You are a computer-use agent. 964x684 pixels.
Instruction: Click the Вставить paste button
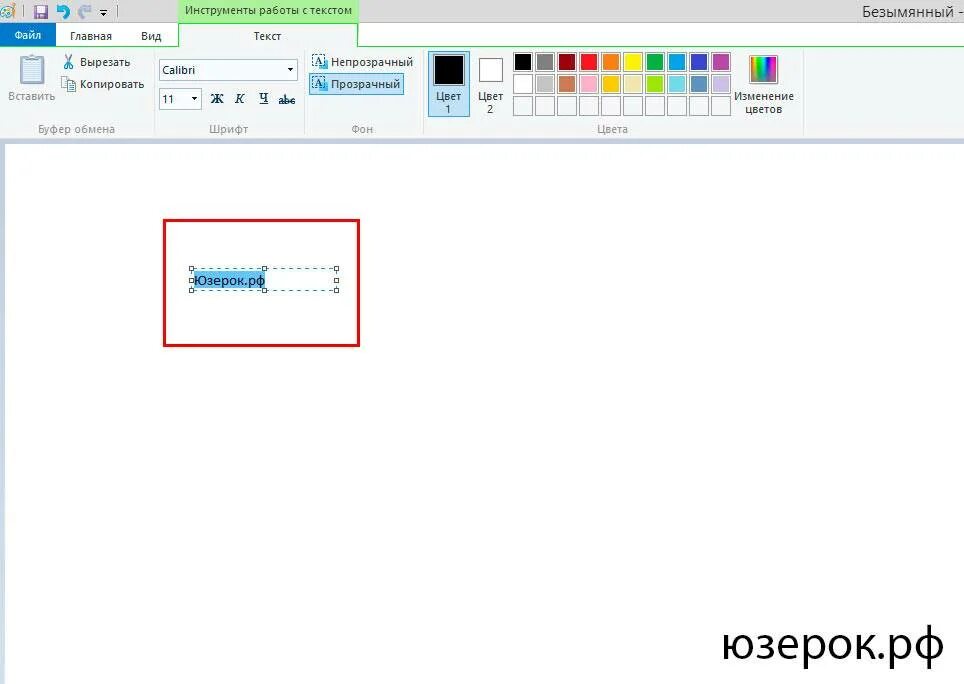coord(31,77)
